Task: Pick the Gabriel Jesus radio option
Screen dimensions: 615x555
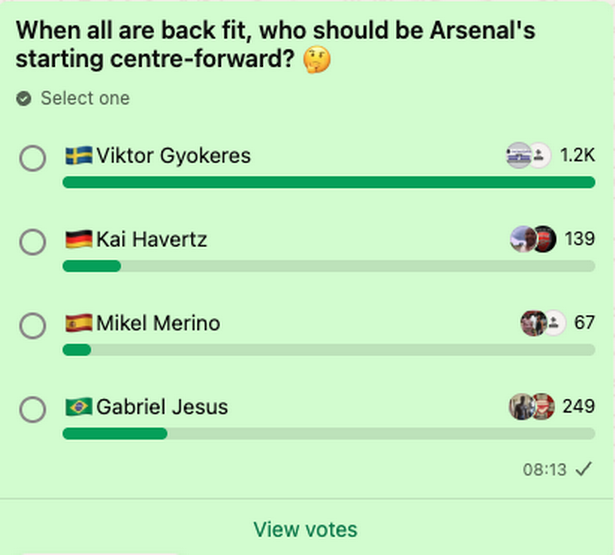Action: click(x=33, y=410)
